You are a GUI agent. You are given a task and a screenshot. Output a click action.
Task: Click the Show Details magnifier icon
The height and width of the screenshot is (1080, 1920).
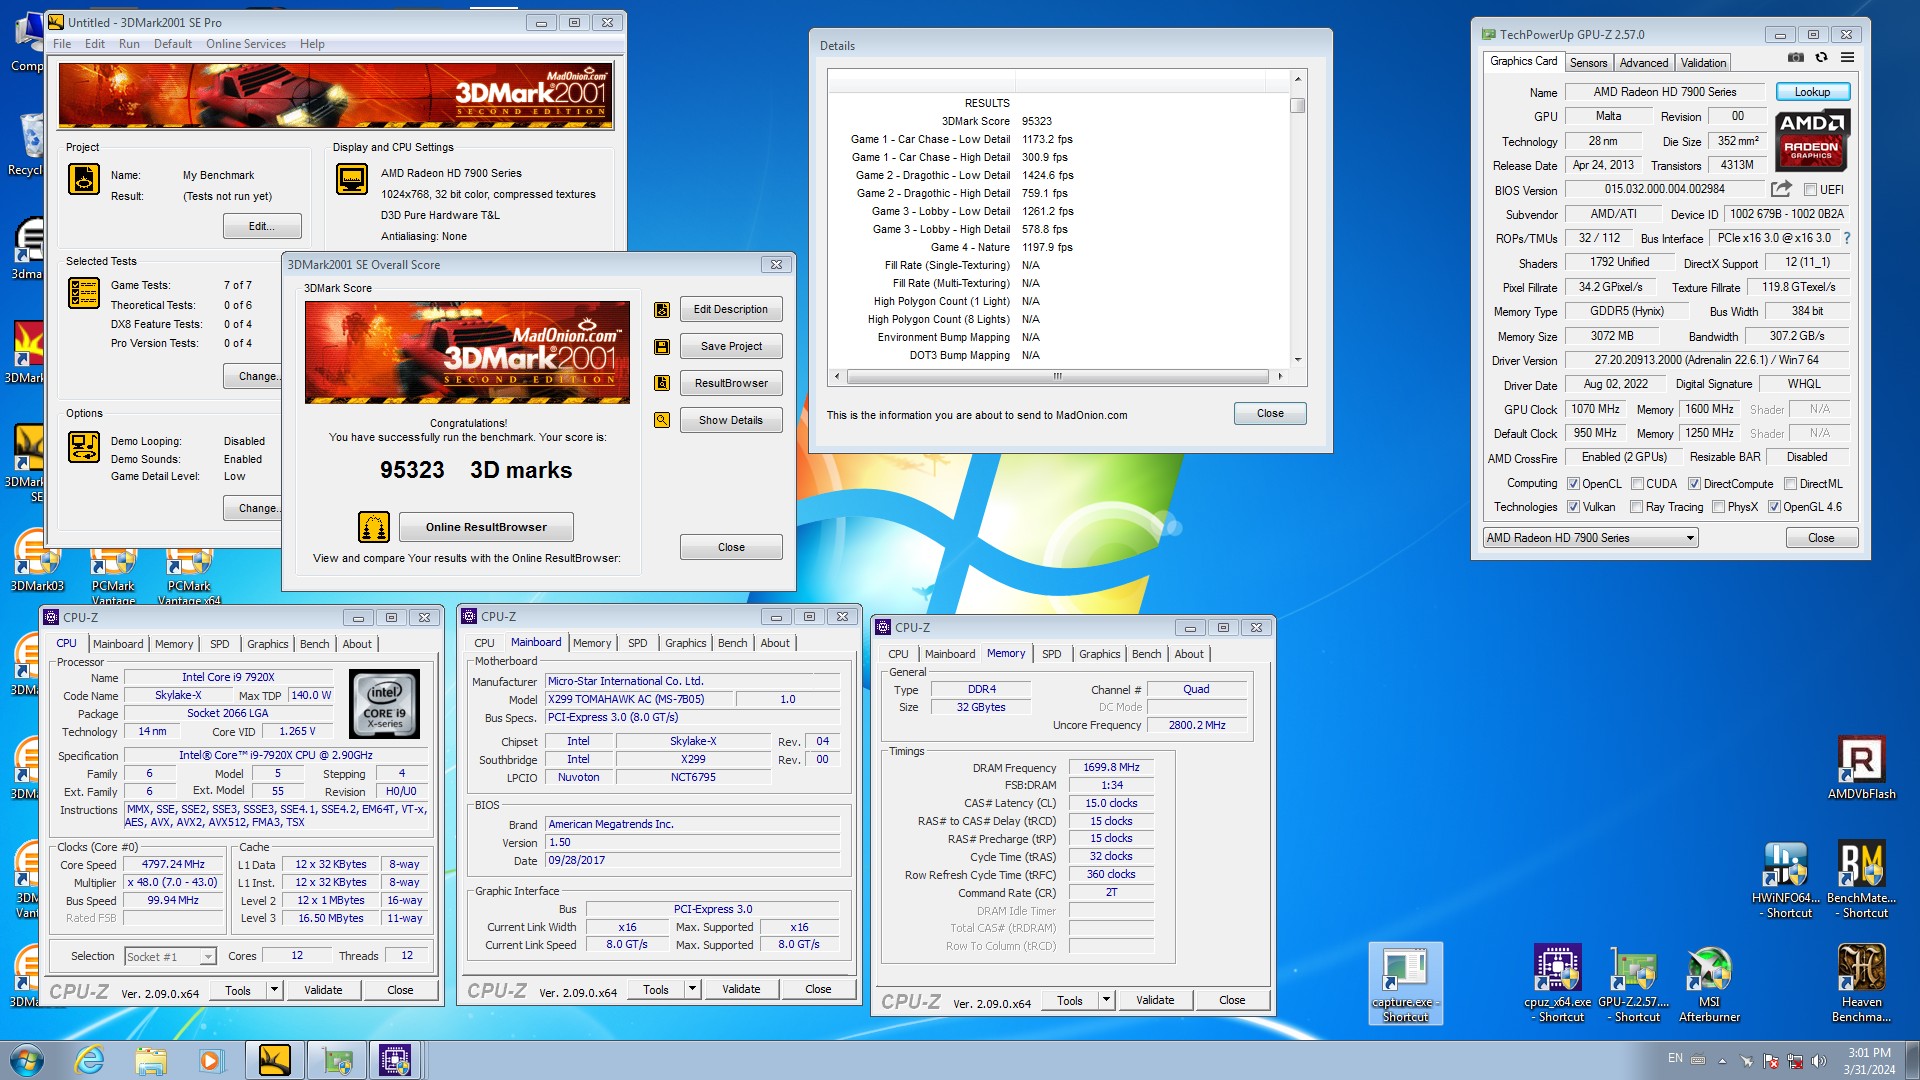click(662, 420)
